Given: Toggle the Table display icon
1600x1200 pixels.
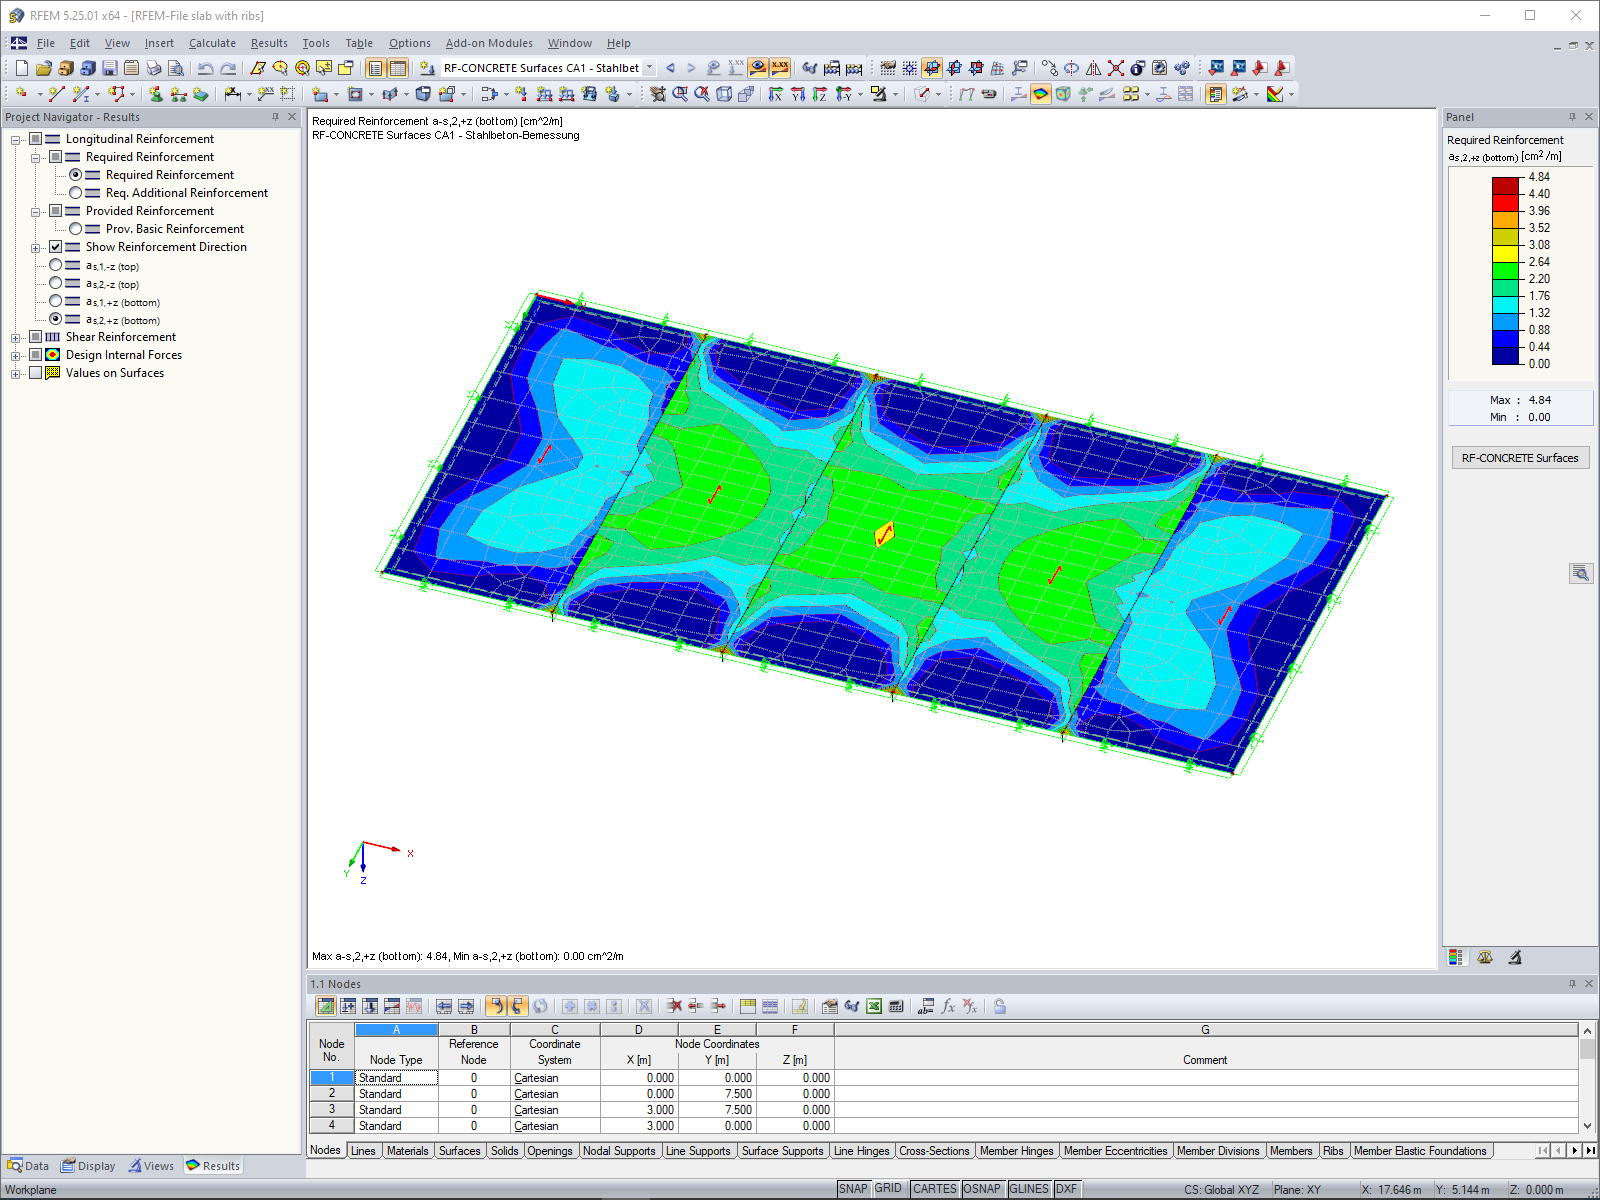Looking at the screenshot, I should (398, 68).
